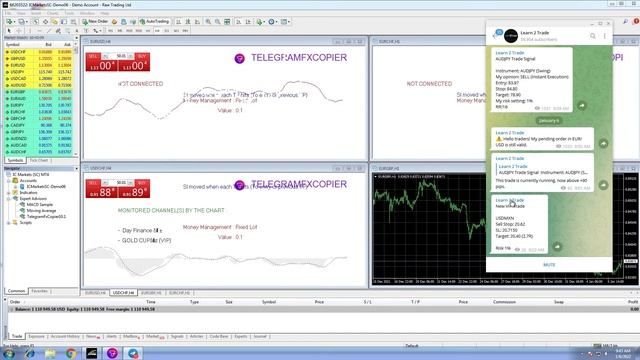Select the line chart style icon

(197, 22)
